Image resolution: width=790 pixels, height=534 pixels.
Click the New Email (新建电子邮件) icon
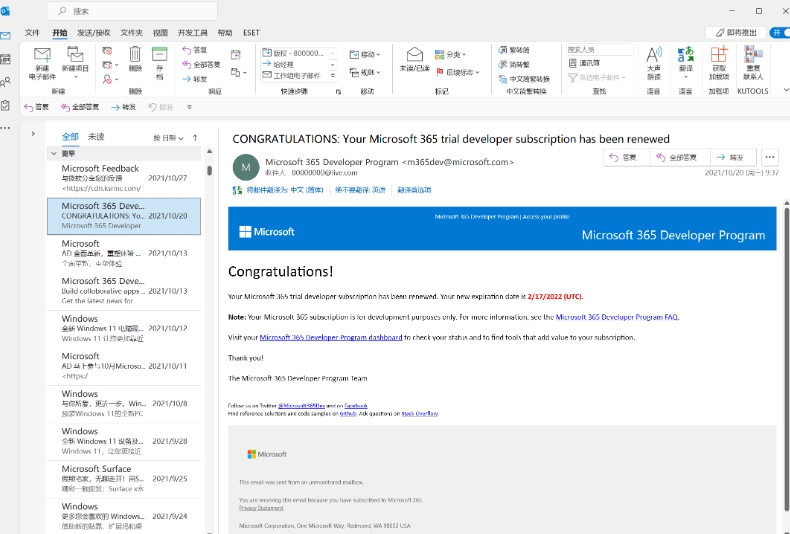click(x=42, y=54)
